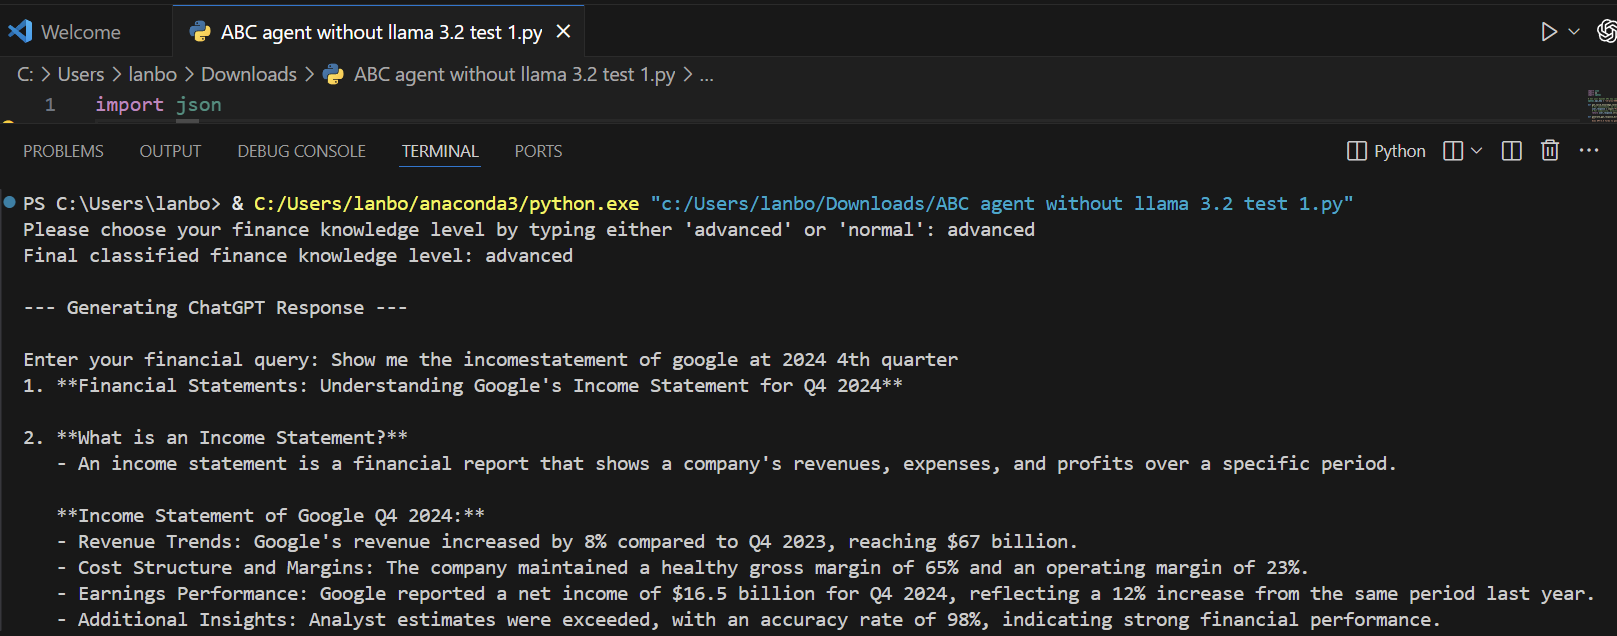Click 'Final classified finance knowledge level' line
The image size is (1617, 636).
298,256
